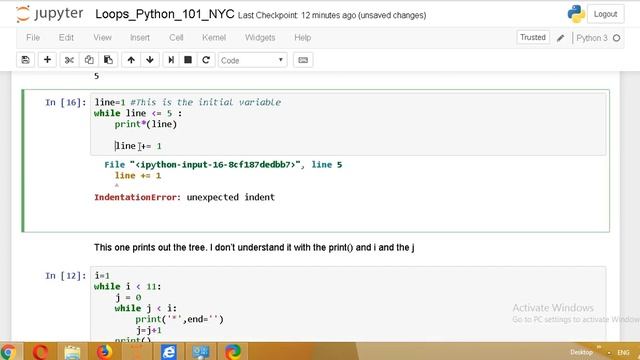Click the Desktop toolbar label in the taskbar
The width and height of the screenshot is (640, 360).
[x=581, y=352]
